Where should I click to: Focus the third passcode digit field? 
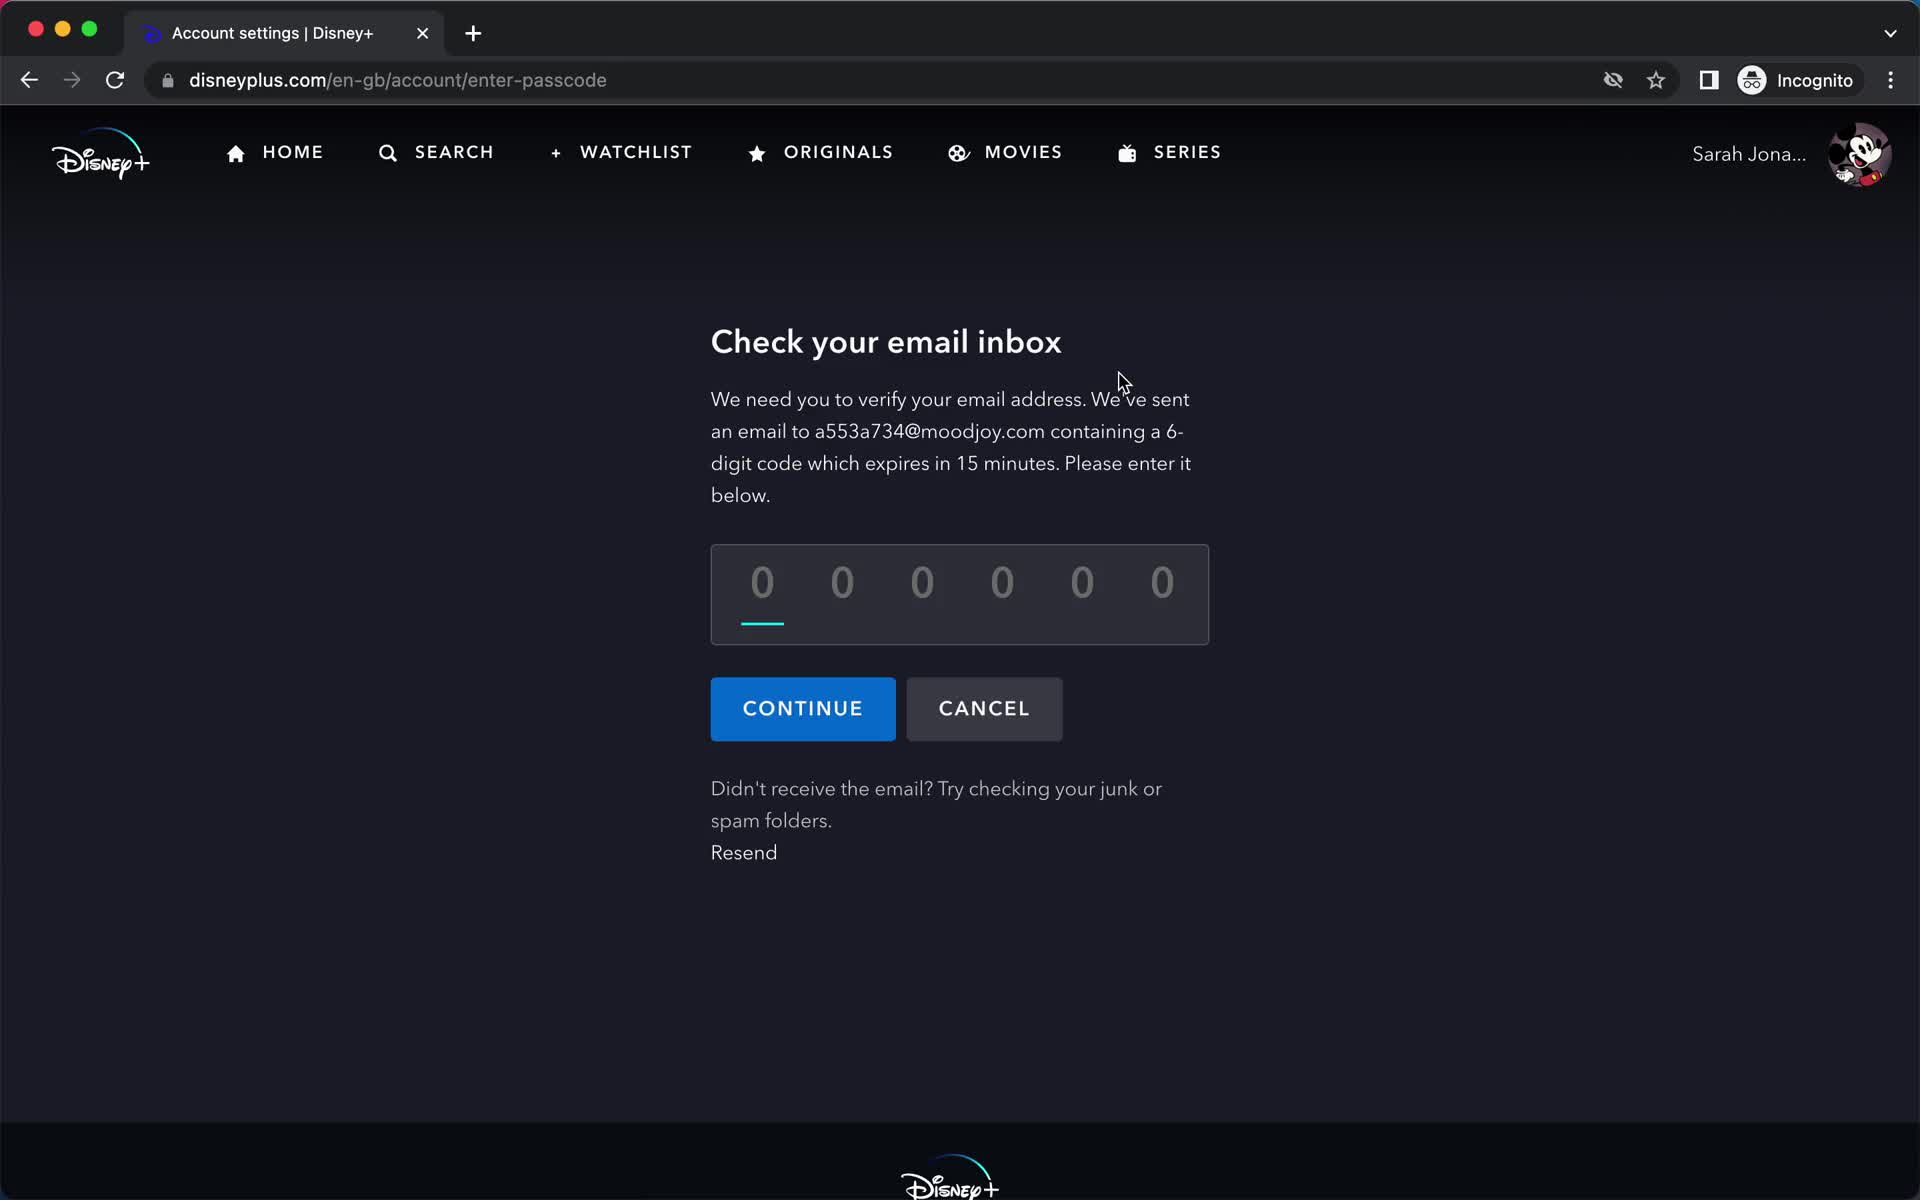tap(922, 584)
